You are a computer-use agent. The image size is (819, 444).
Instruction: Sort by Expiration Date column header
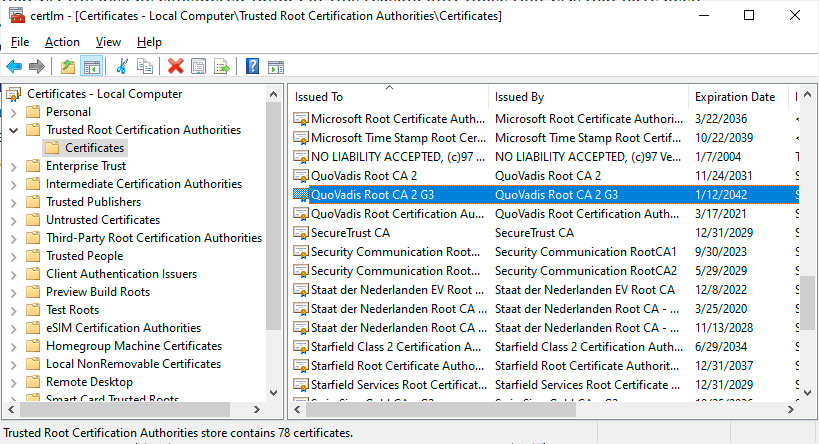click(x=739, y=97)
